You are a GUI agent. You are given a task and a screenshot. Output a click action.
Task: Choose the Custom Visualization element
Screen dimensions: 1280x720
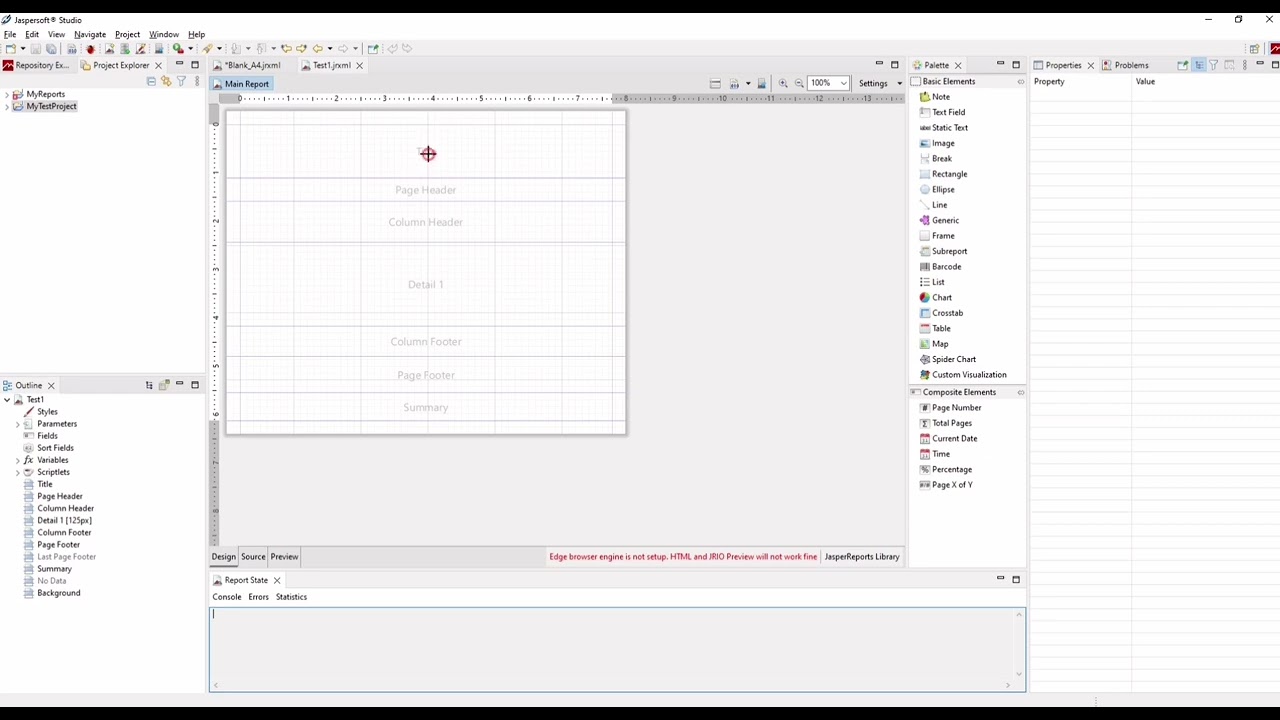(963, 375)
